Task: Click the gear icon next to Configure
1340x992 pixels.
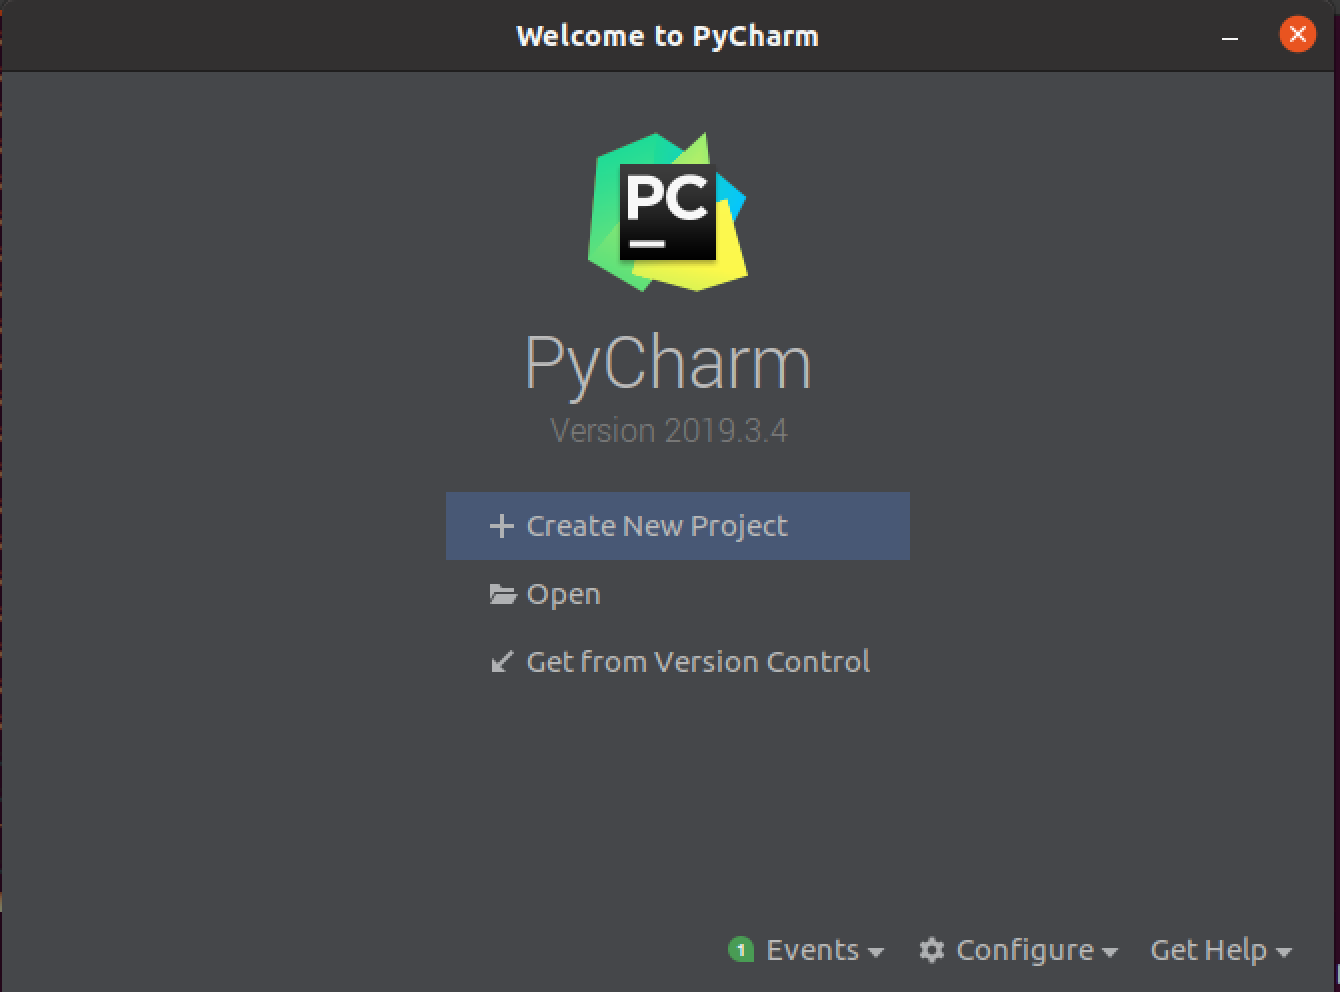Action: tap(931, 950)
